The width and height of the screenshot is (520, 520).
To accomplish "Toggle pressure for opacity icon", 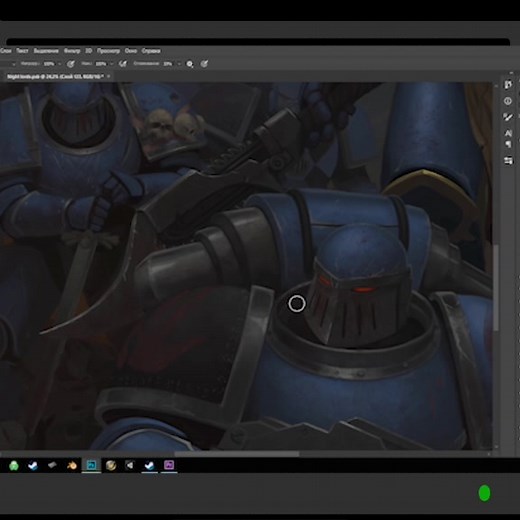I will click(x=71, y=64).
